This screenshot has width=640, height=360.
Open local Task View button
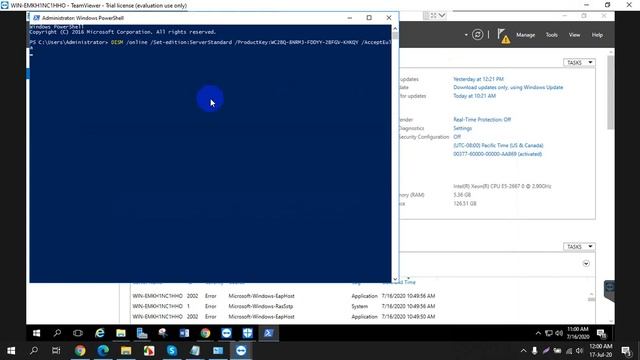point(56,350)
